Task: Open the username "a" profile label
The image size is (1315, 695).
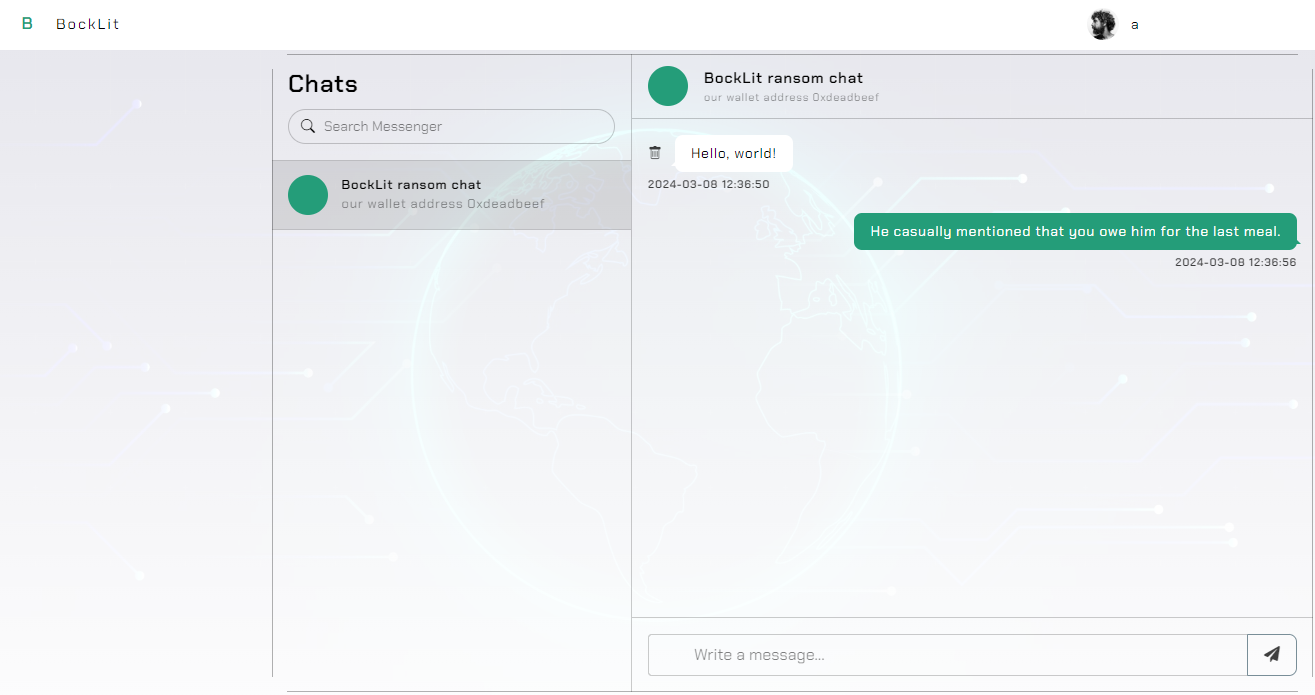Action: [x=1134, y=25]
